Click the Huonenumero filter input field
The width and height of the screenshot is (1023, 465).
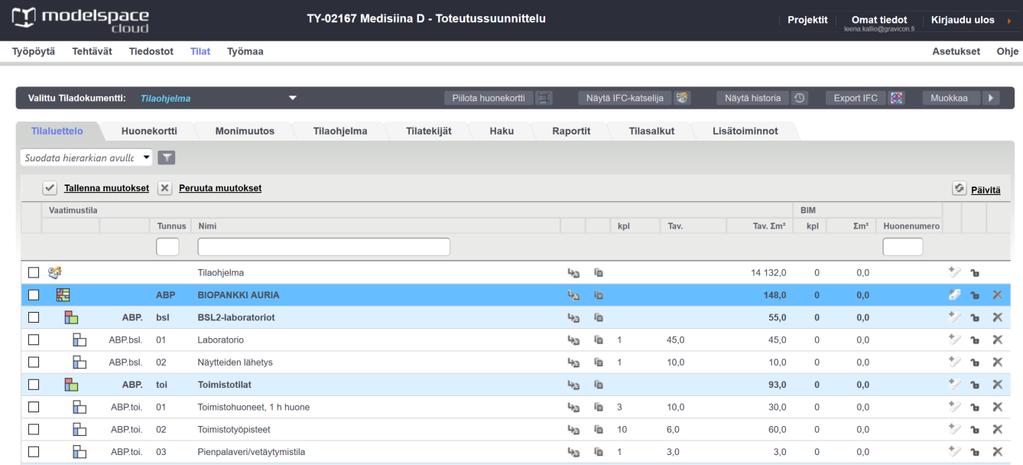coord(903,247)
